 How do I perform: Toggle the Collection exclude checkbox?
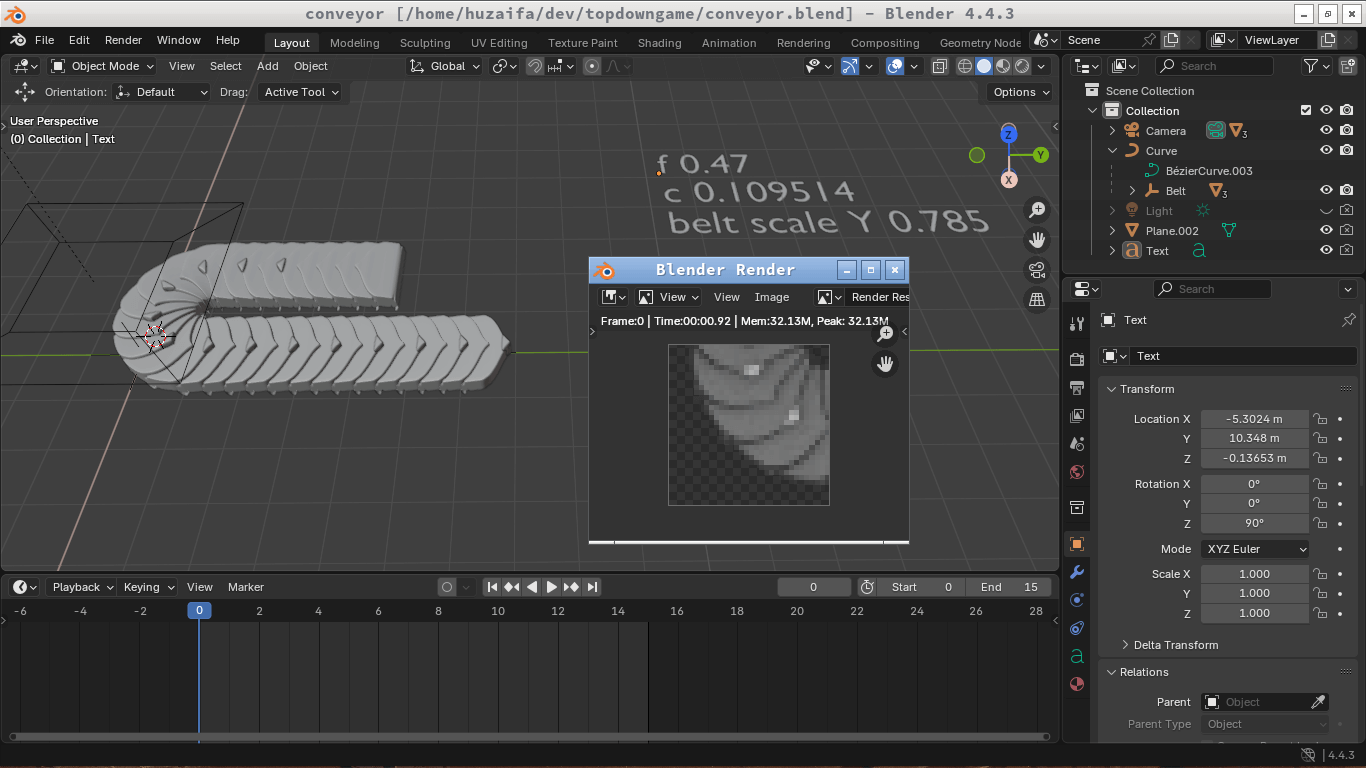1305,111
